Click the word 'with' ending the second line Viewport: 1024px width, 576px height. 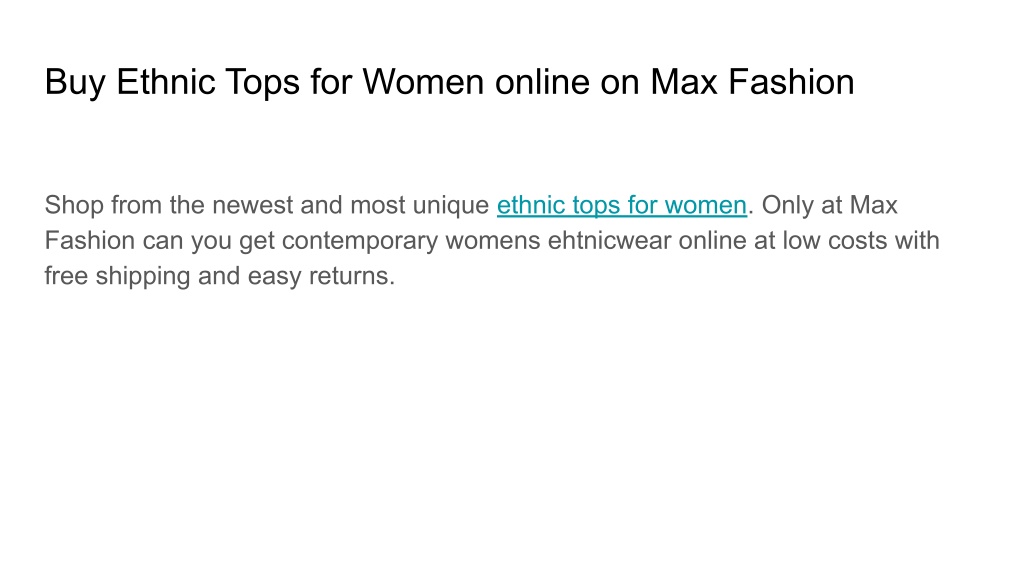pyautogui.click(x=917, y=240)
